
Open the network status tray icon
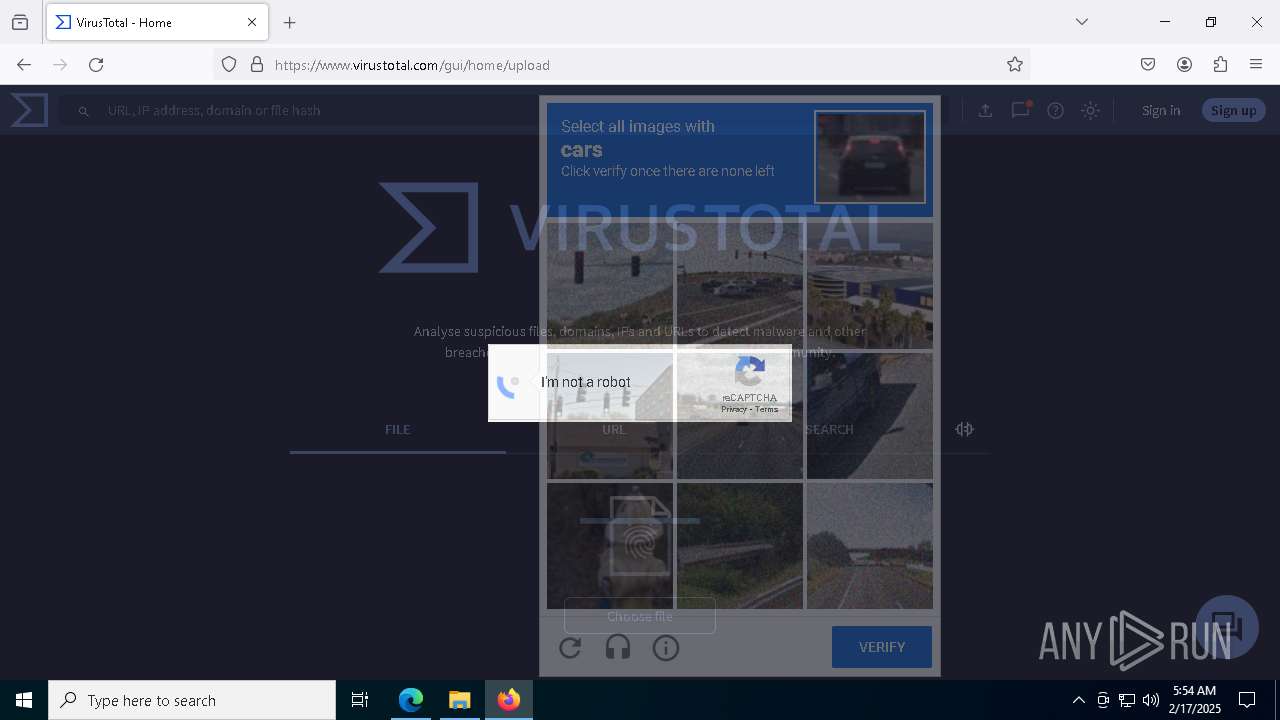[x=1127, y=700]
